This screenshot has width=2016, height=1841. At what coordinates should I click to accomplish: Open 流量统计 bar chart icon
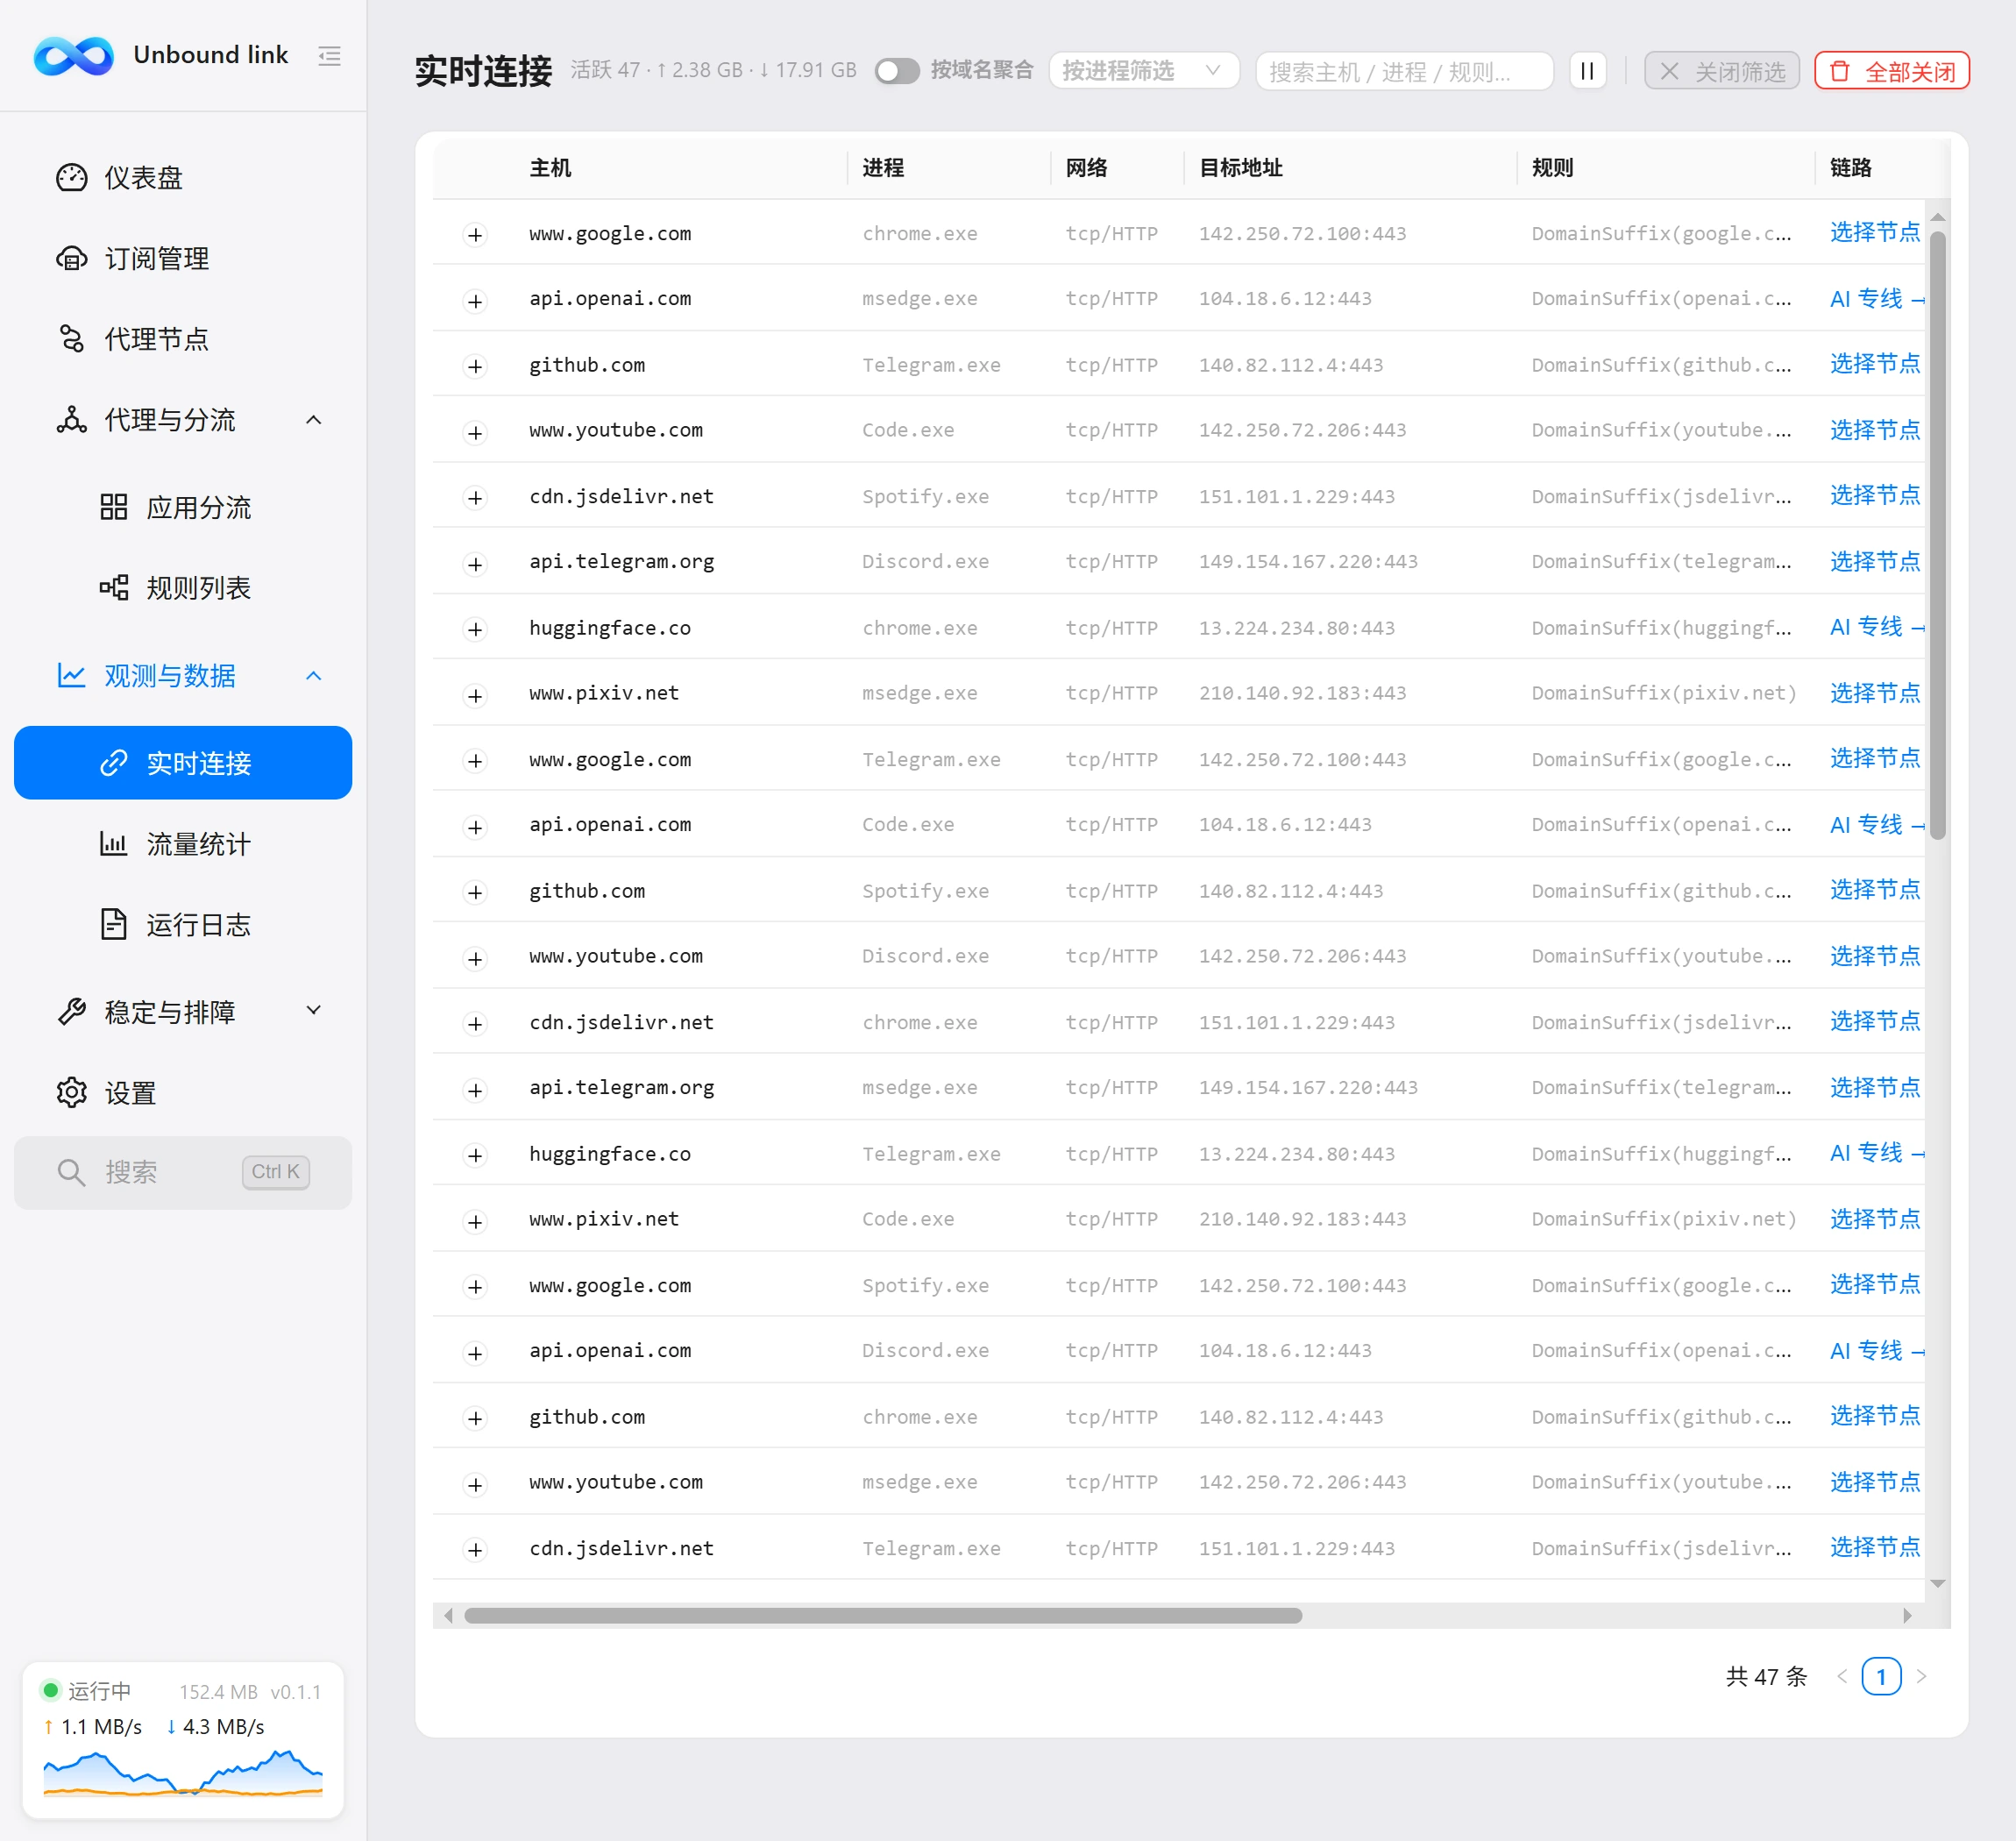(114, 844)
